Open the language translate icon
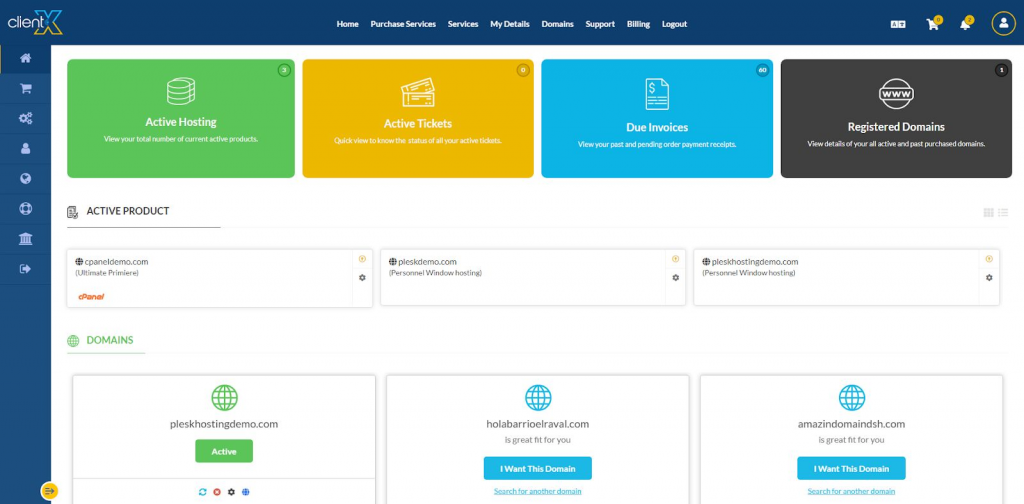The image size is (1024, 504). coord(898,24)
